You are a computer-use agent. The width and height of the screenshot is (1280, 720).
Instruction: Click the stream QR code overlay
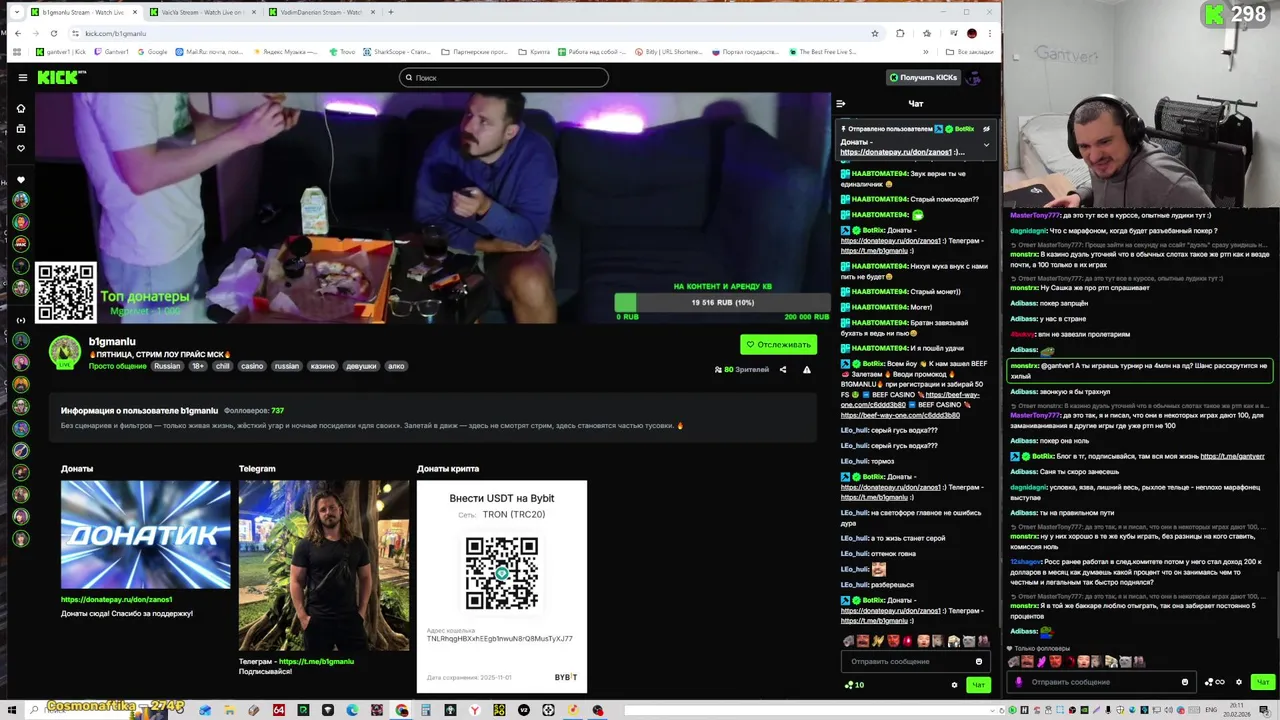click(66, 292)
